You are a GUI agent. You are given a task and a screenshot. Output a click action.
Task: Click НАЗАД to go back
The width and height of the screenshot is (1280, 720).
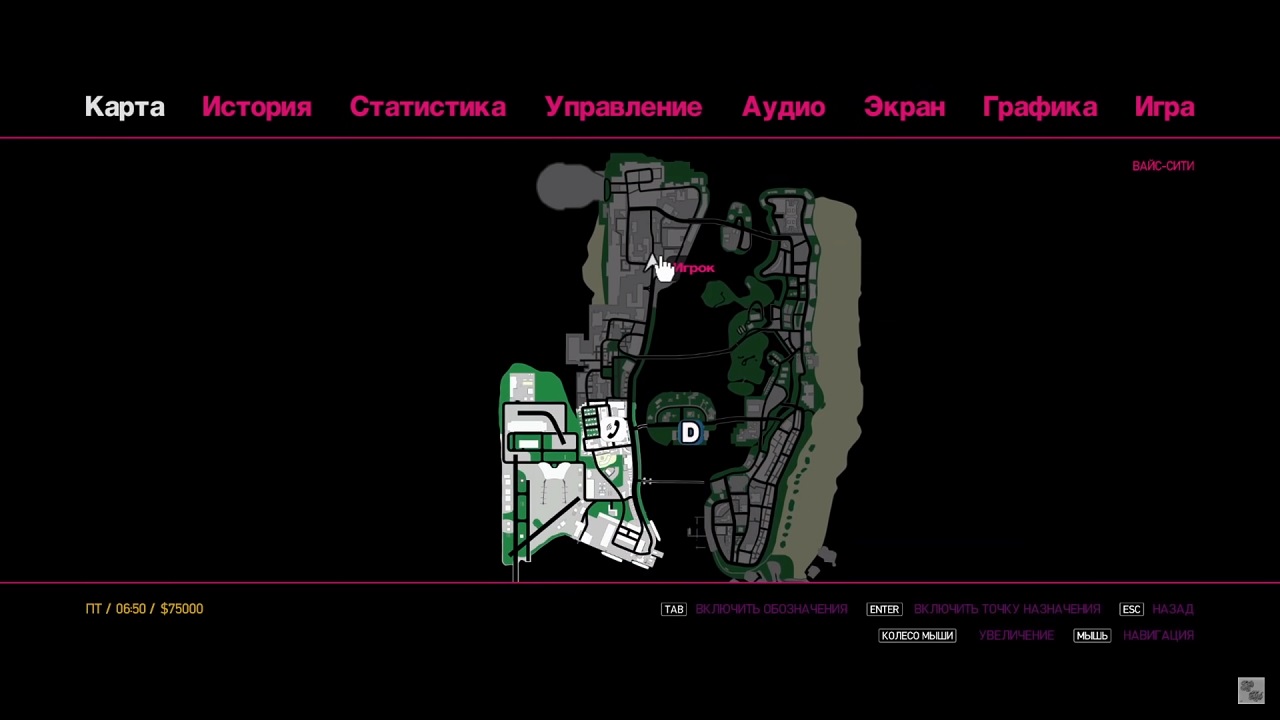1172,609
